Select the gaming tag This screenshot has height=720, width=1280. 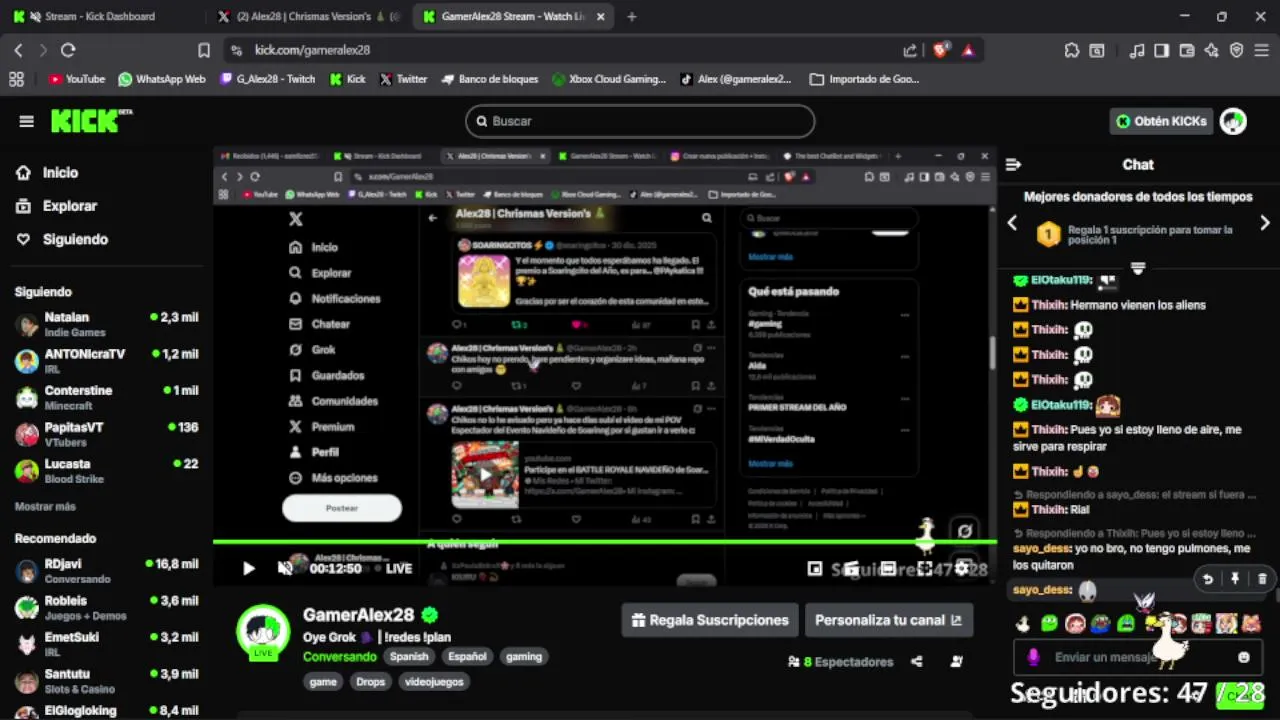[524, 657]
